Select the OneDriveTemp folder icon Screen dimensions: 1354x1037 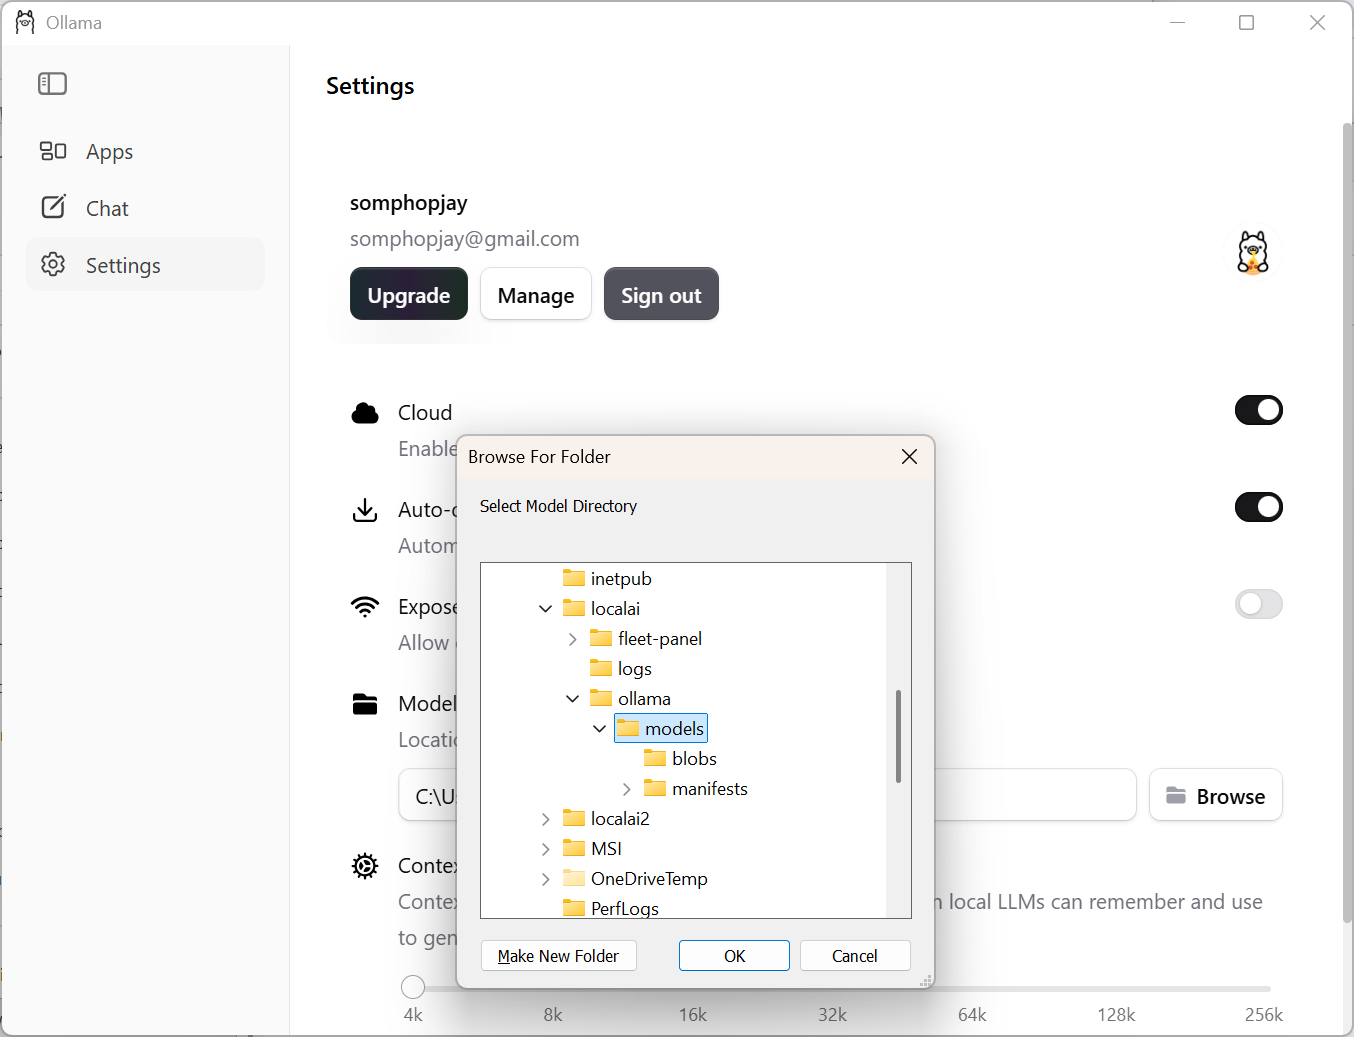[574, 878]
